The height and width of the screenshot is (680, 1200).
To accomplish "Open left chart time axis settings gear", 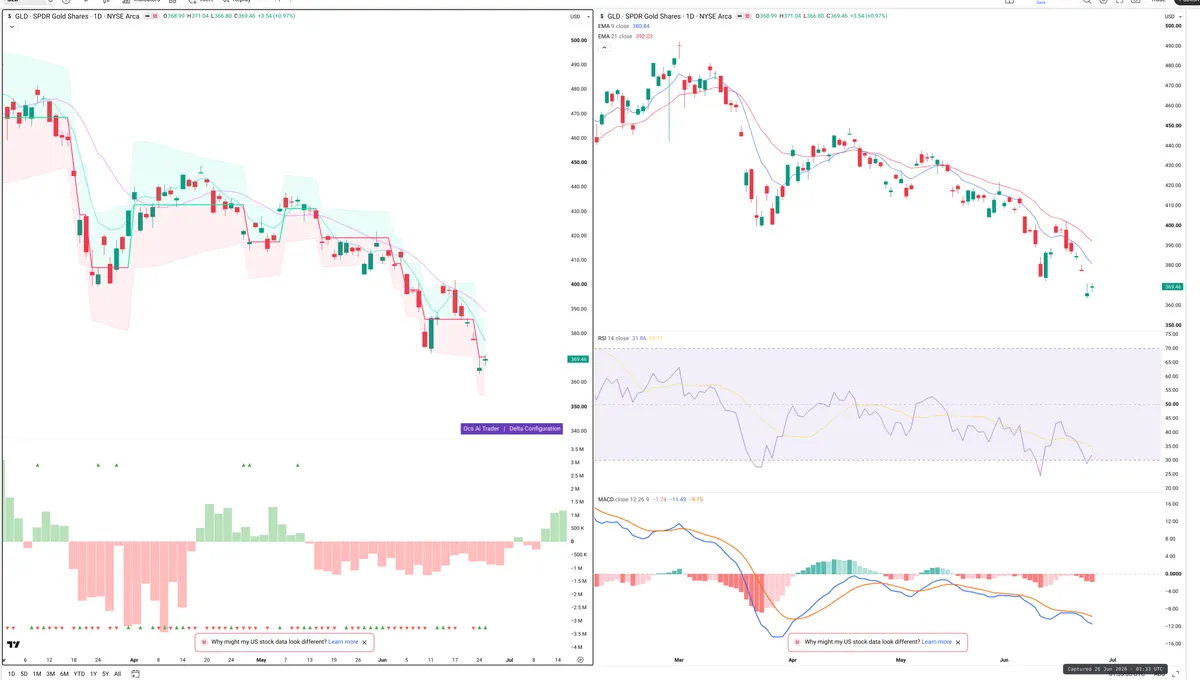I will coord(580,661).
